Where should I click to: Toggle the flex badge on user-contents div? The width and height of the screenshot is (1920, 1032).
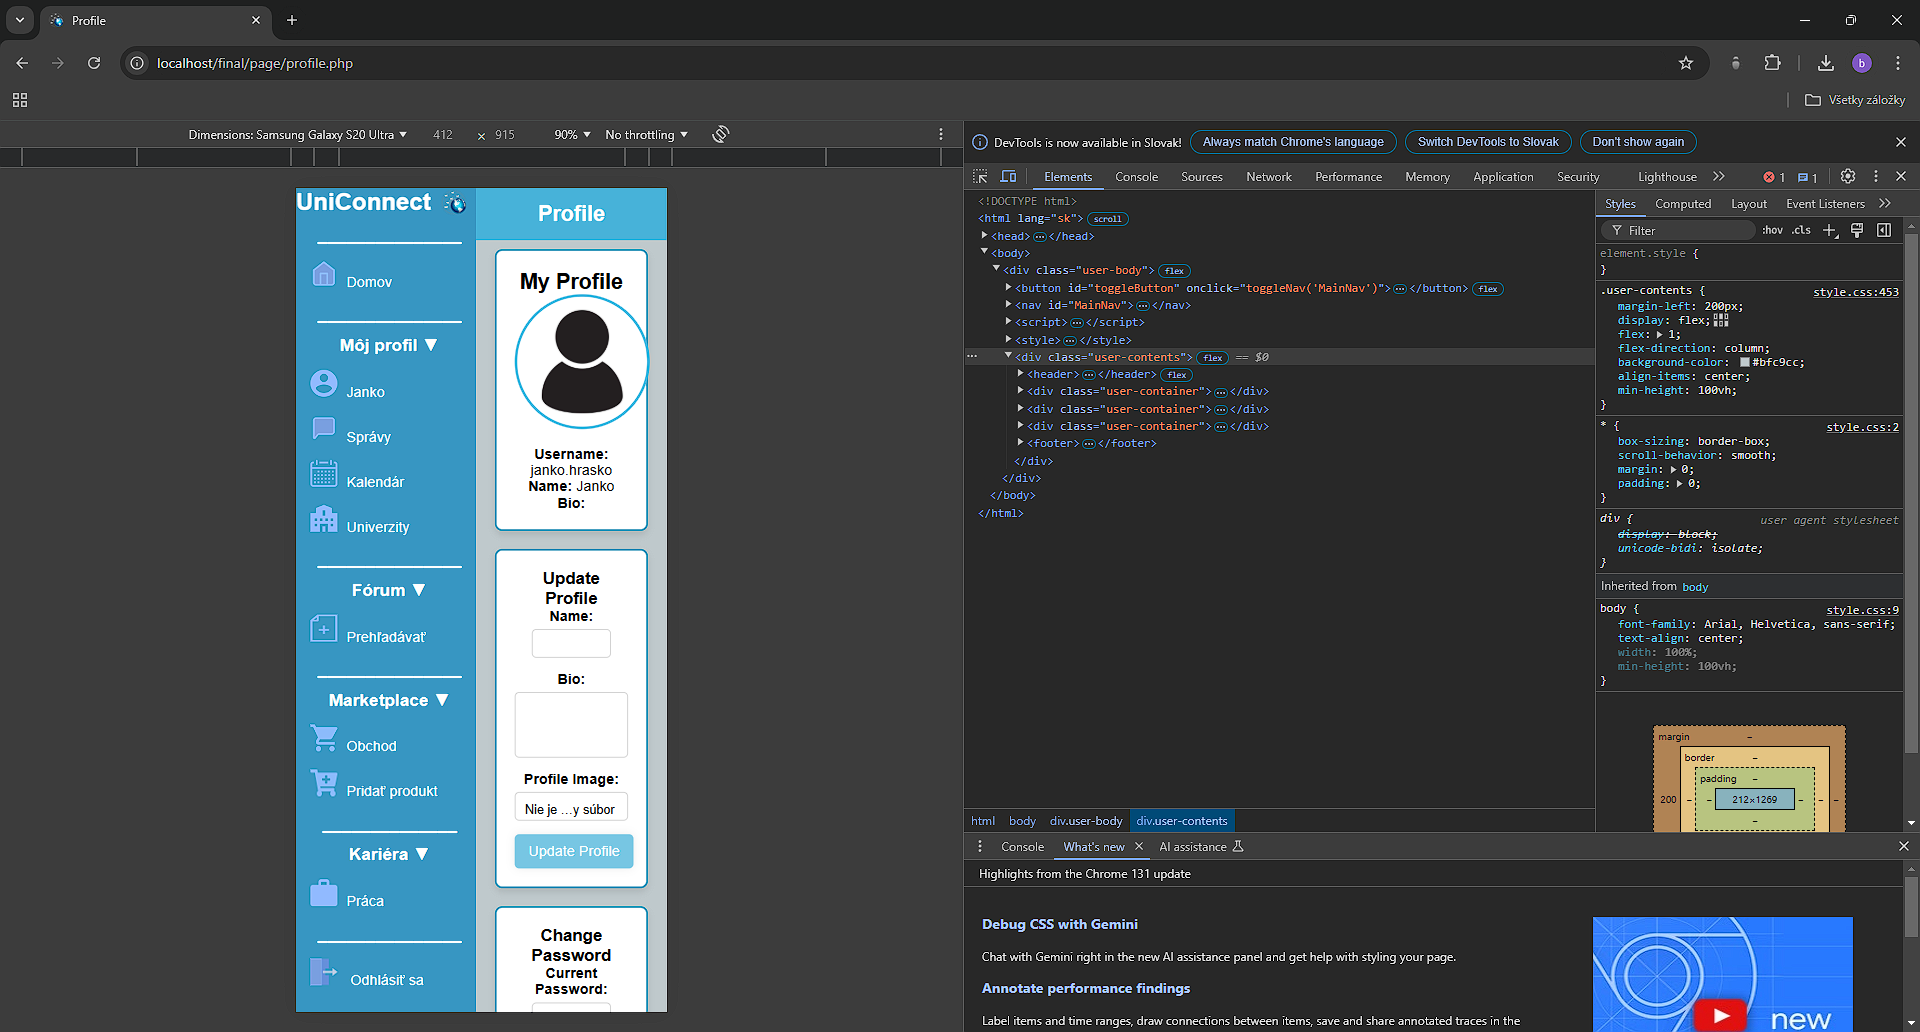pyautogui.click(x=1213, y=358)
